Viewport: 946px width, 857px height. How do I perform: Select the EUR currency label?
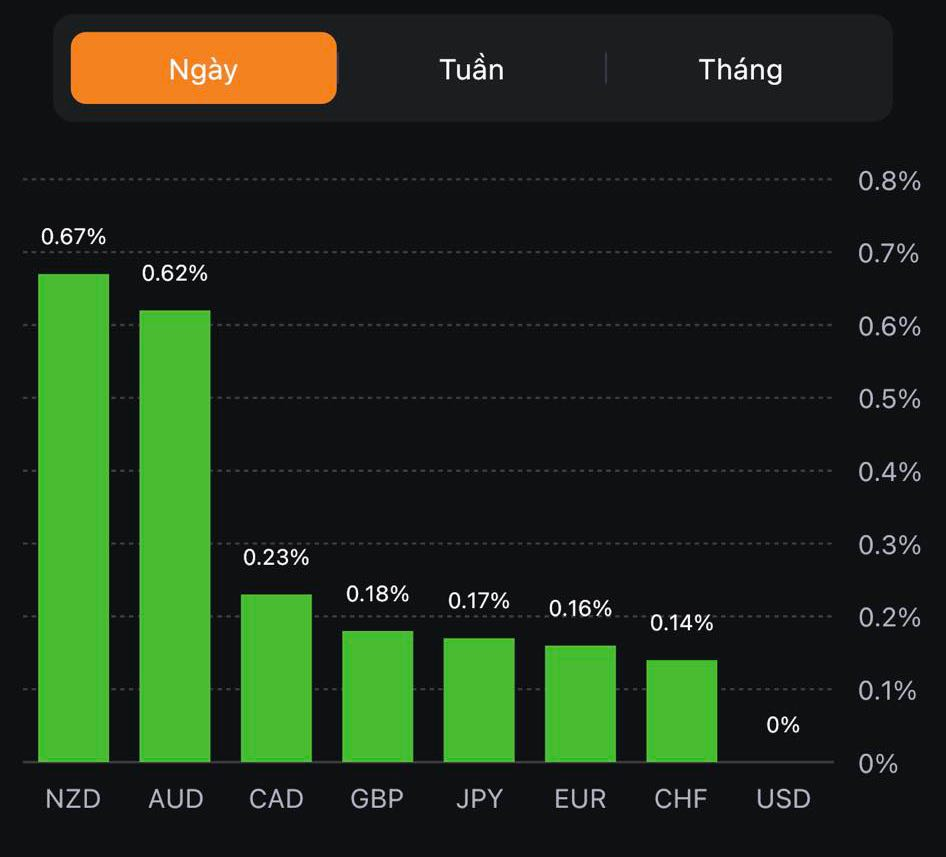[x=580, y=800]
